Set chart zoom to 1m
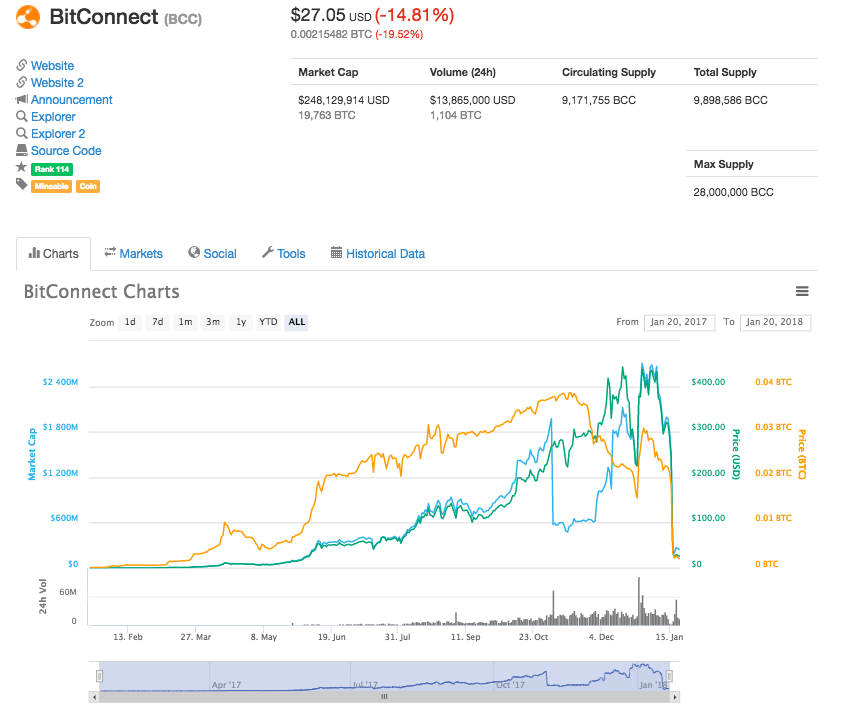 [x=186, y=322]
